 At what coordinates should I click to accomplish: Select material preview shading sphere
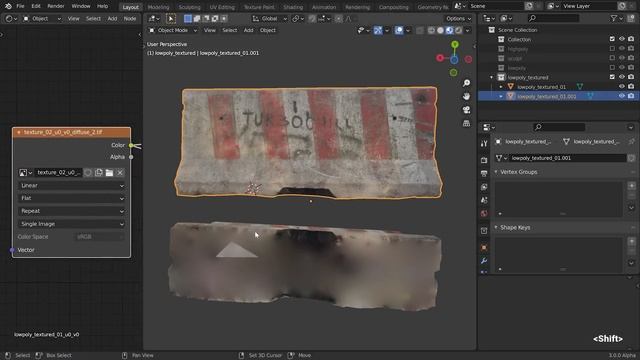[x=449, y=30]
